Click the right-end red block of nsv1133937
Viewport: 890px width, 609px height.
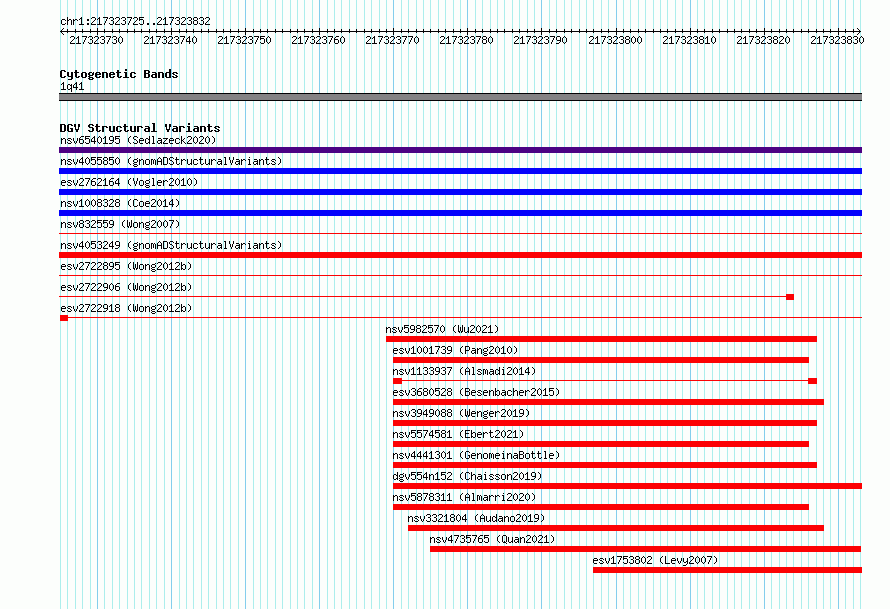[812, 381]
